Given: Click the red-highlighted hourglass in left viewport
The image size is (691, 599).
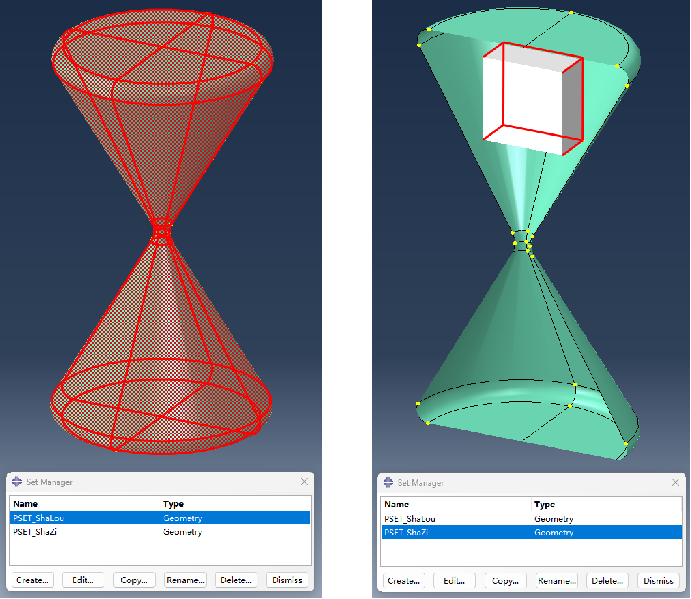Looking at the screenshot, I should (162, 231).
